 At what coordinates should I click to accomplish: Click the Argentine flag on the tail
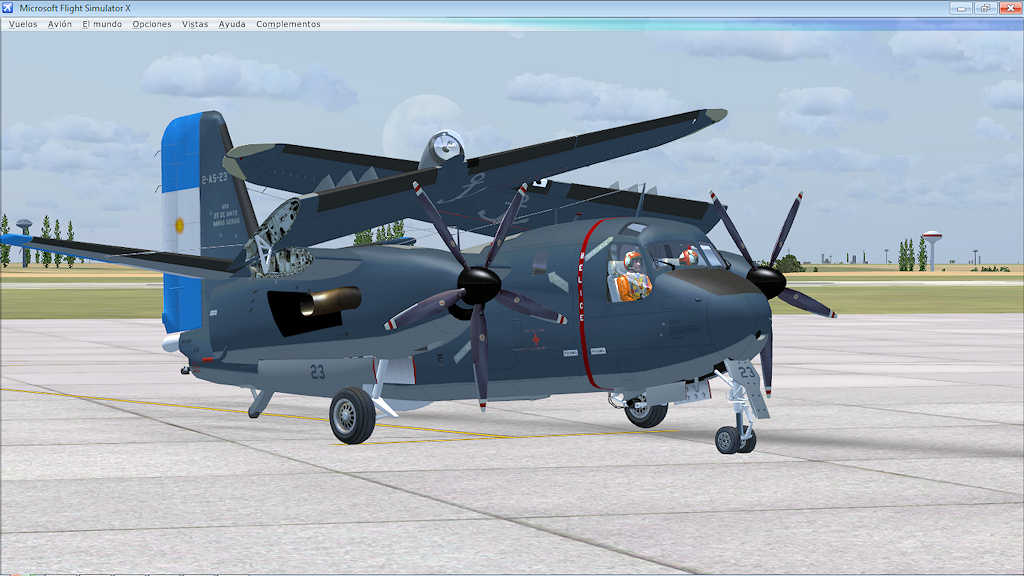180,225
